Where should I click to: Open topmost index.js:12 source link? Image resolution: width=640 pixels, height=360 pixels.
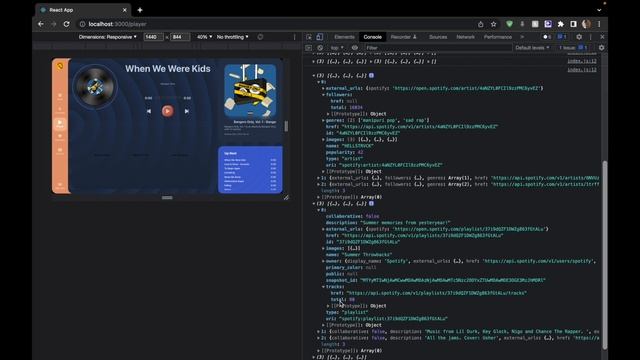click(x=582, y=61)
